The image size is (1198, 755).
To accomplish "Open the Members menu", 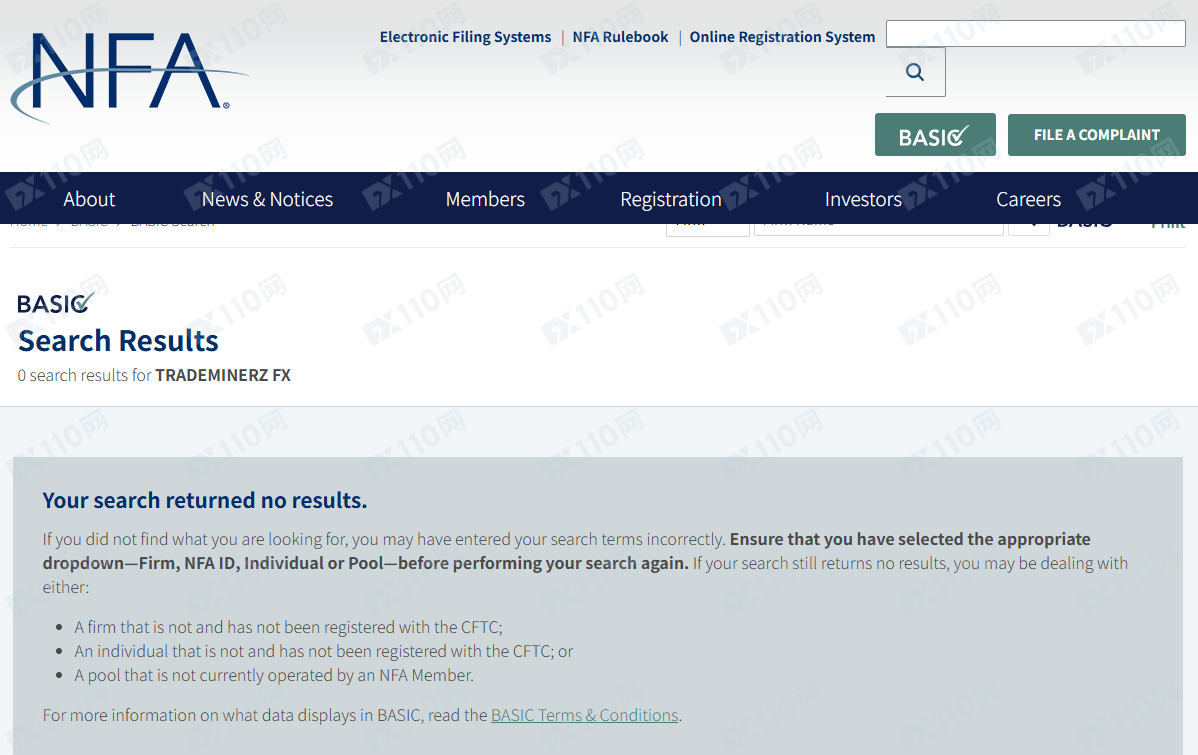I will tap(485, 199).
